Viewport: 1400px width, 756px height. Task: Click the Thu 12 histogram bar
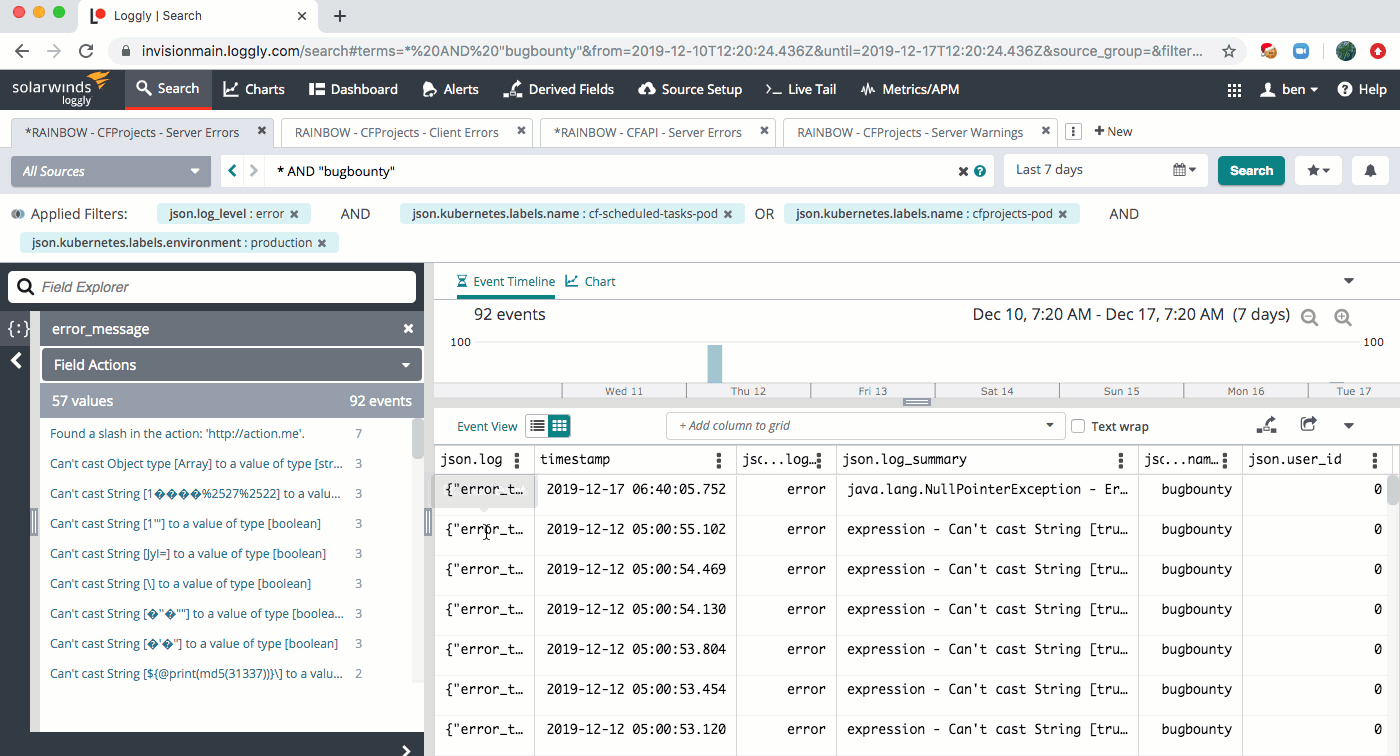pyautogui.click(x=714, y=364)
